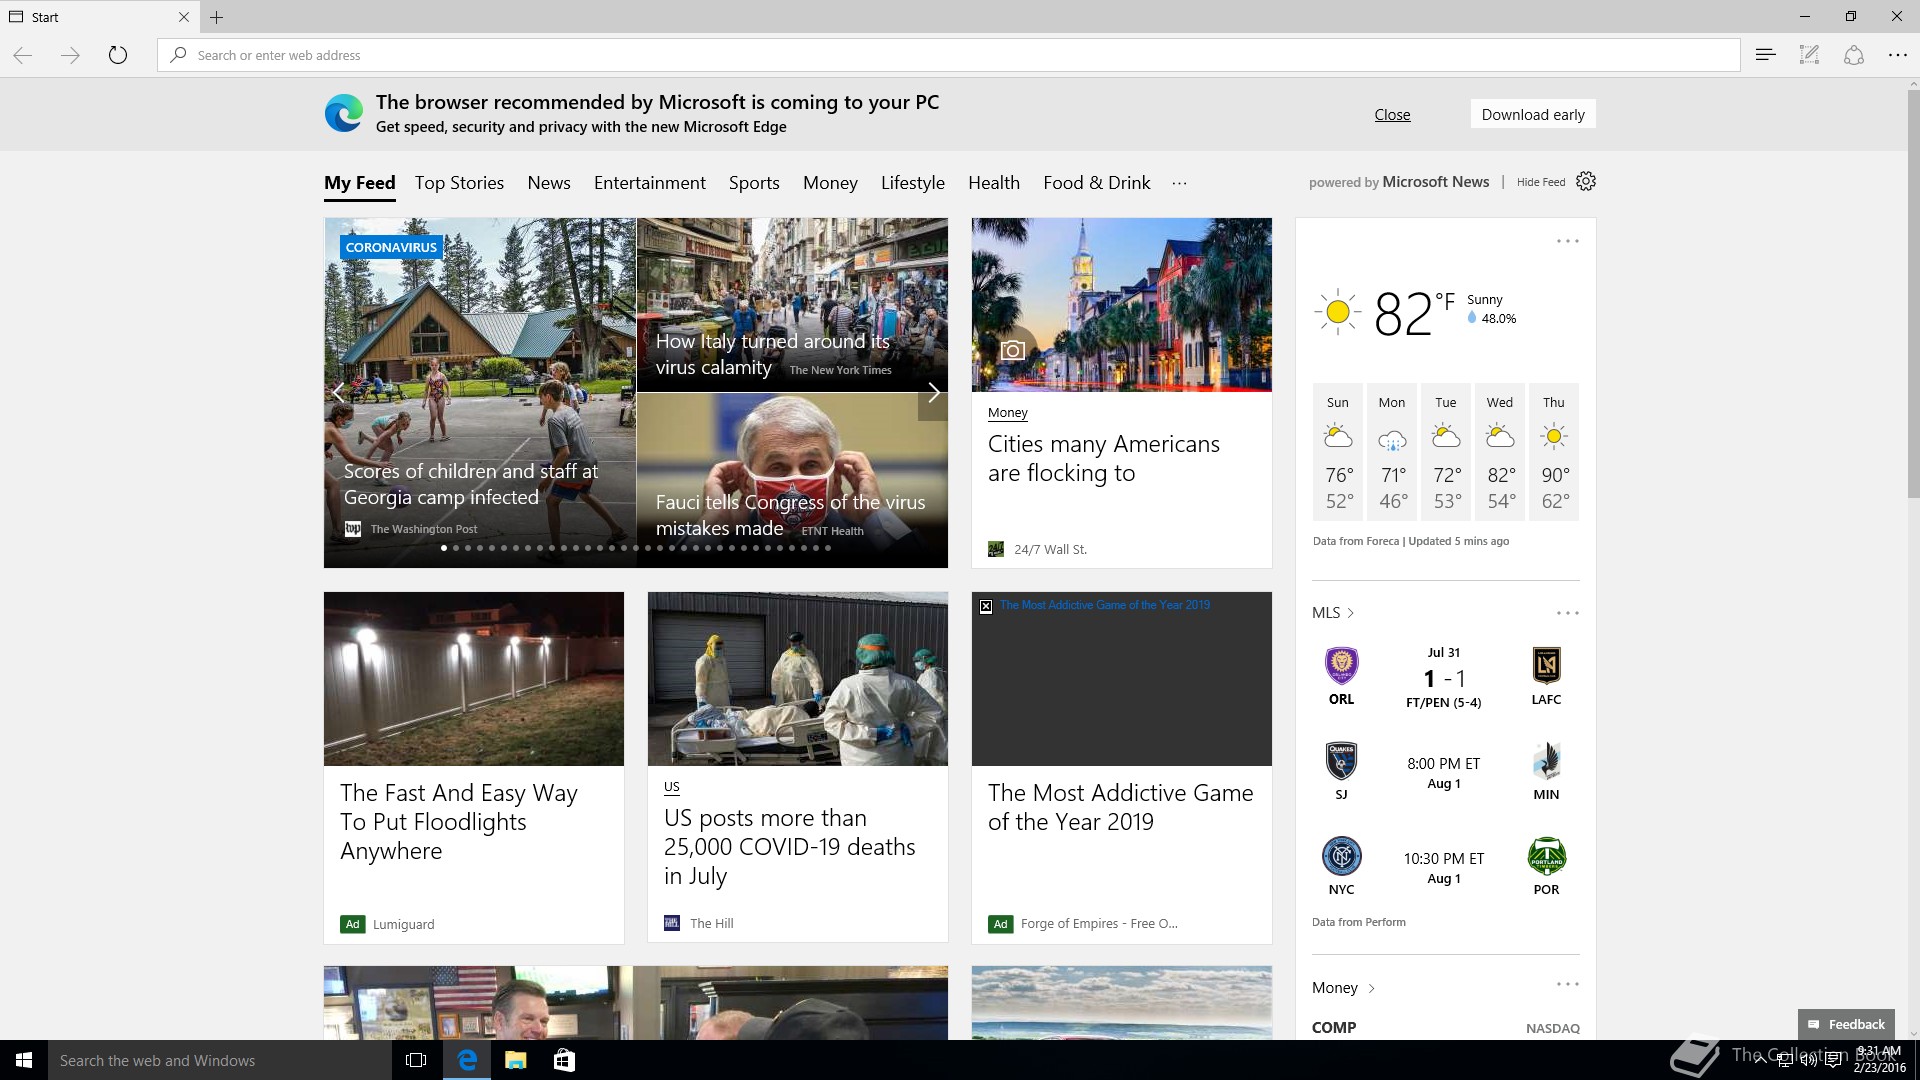This screenshot has width=1920, height=1080.
Task: Open Cities many Americans flocking article
Action: point(1122,393)
